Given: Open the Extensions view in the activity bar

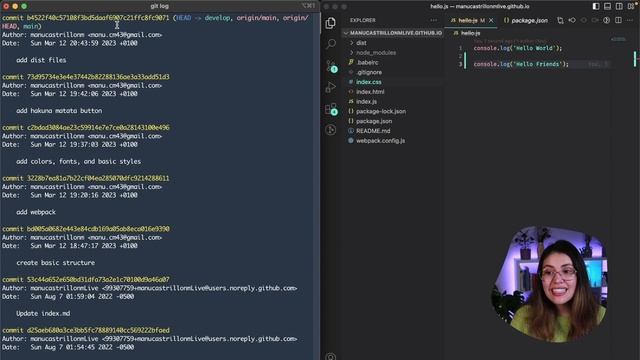Looking at the screenshot, I should pos(331,109).
